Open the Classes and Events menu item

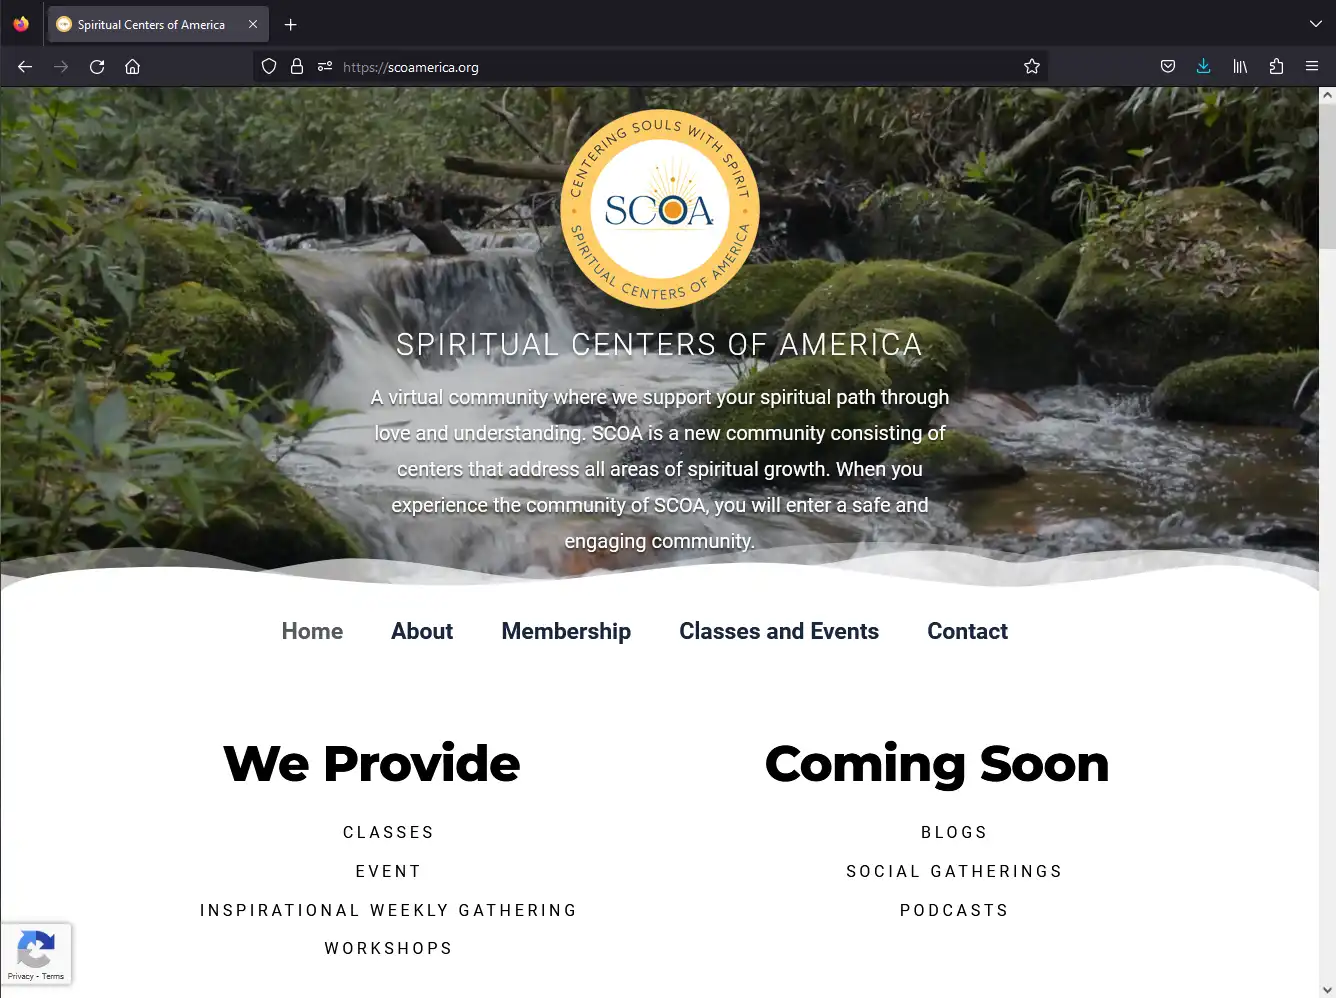click(779, 631)
